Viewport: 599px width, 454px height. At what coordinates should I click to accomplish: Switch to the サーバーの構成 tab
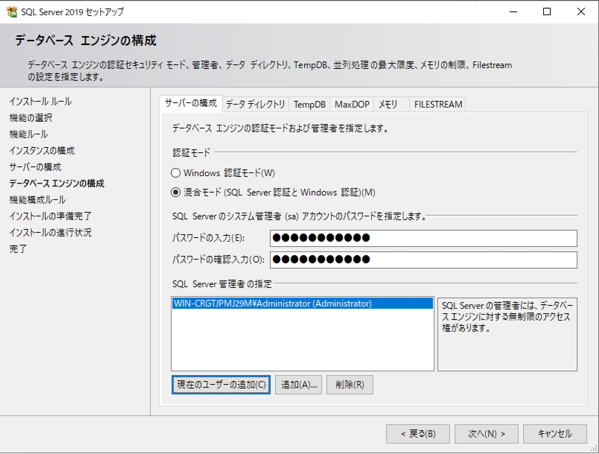click(x=191, y=103)
